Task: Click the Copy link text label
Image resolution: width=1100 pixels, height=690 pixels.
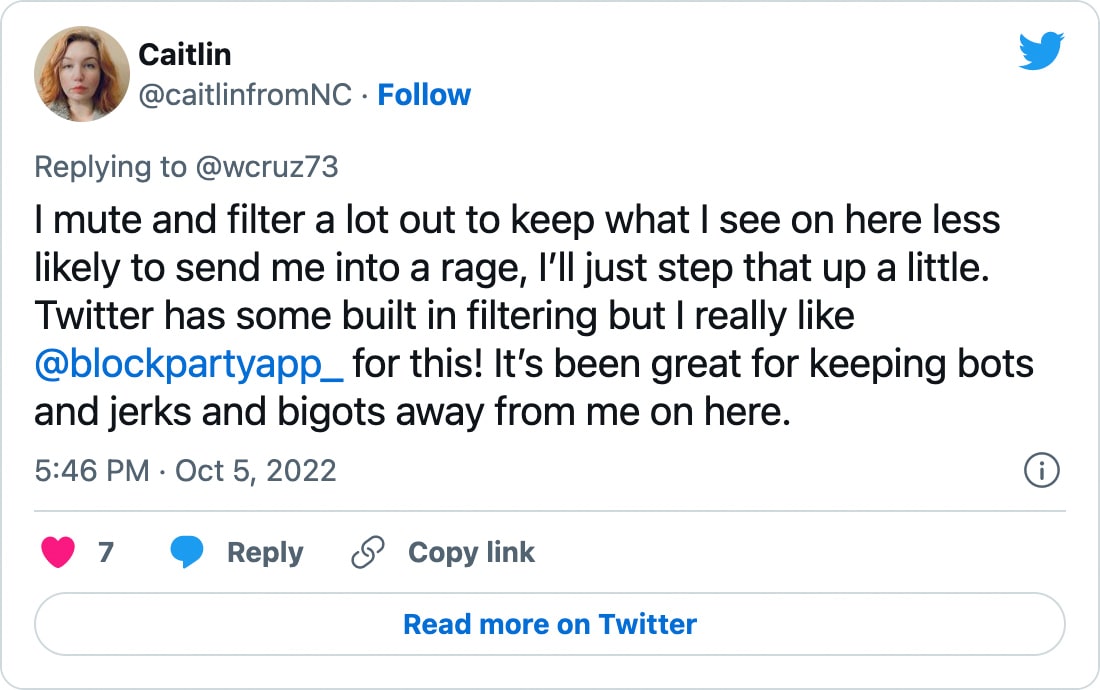Action: point(471,553)
